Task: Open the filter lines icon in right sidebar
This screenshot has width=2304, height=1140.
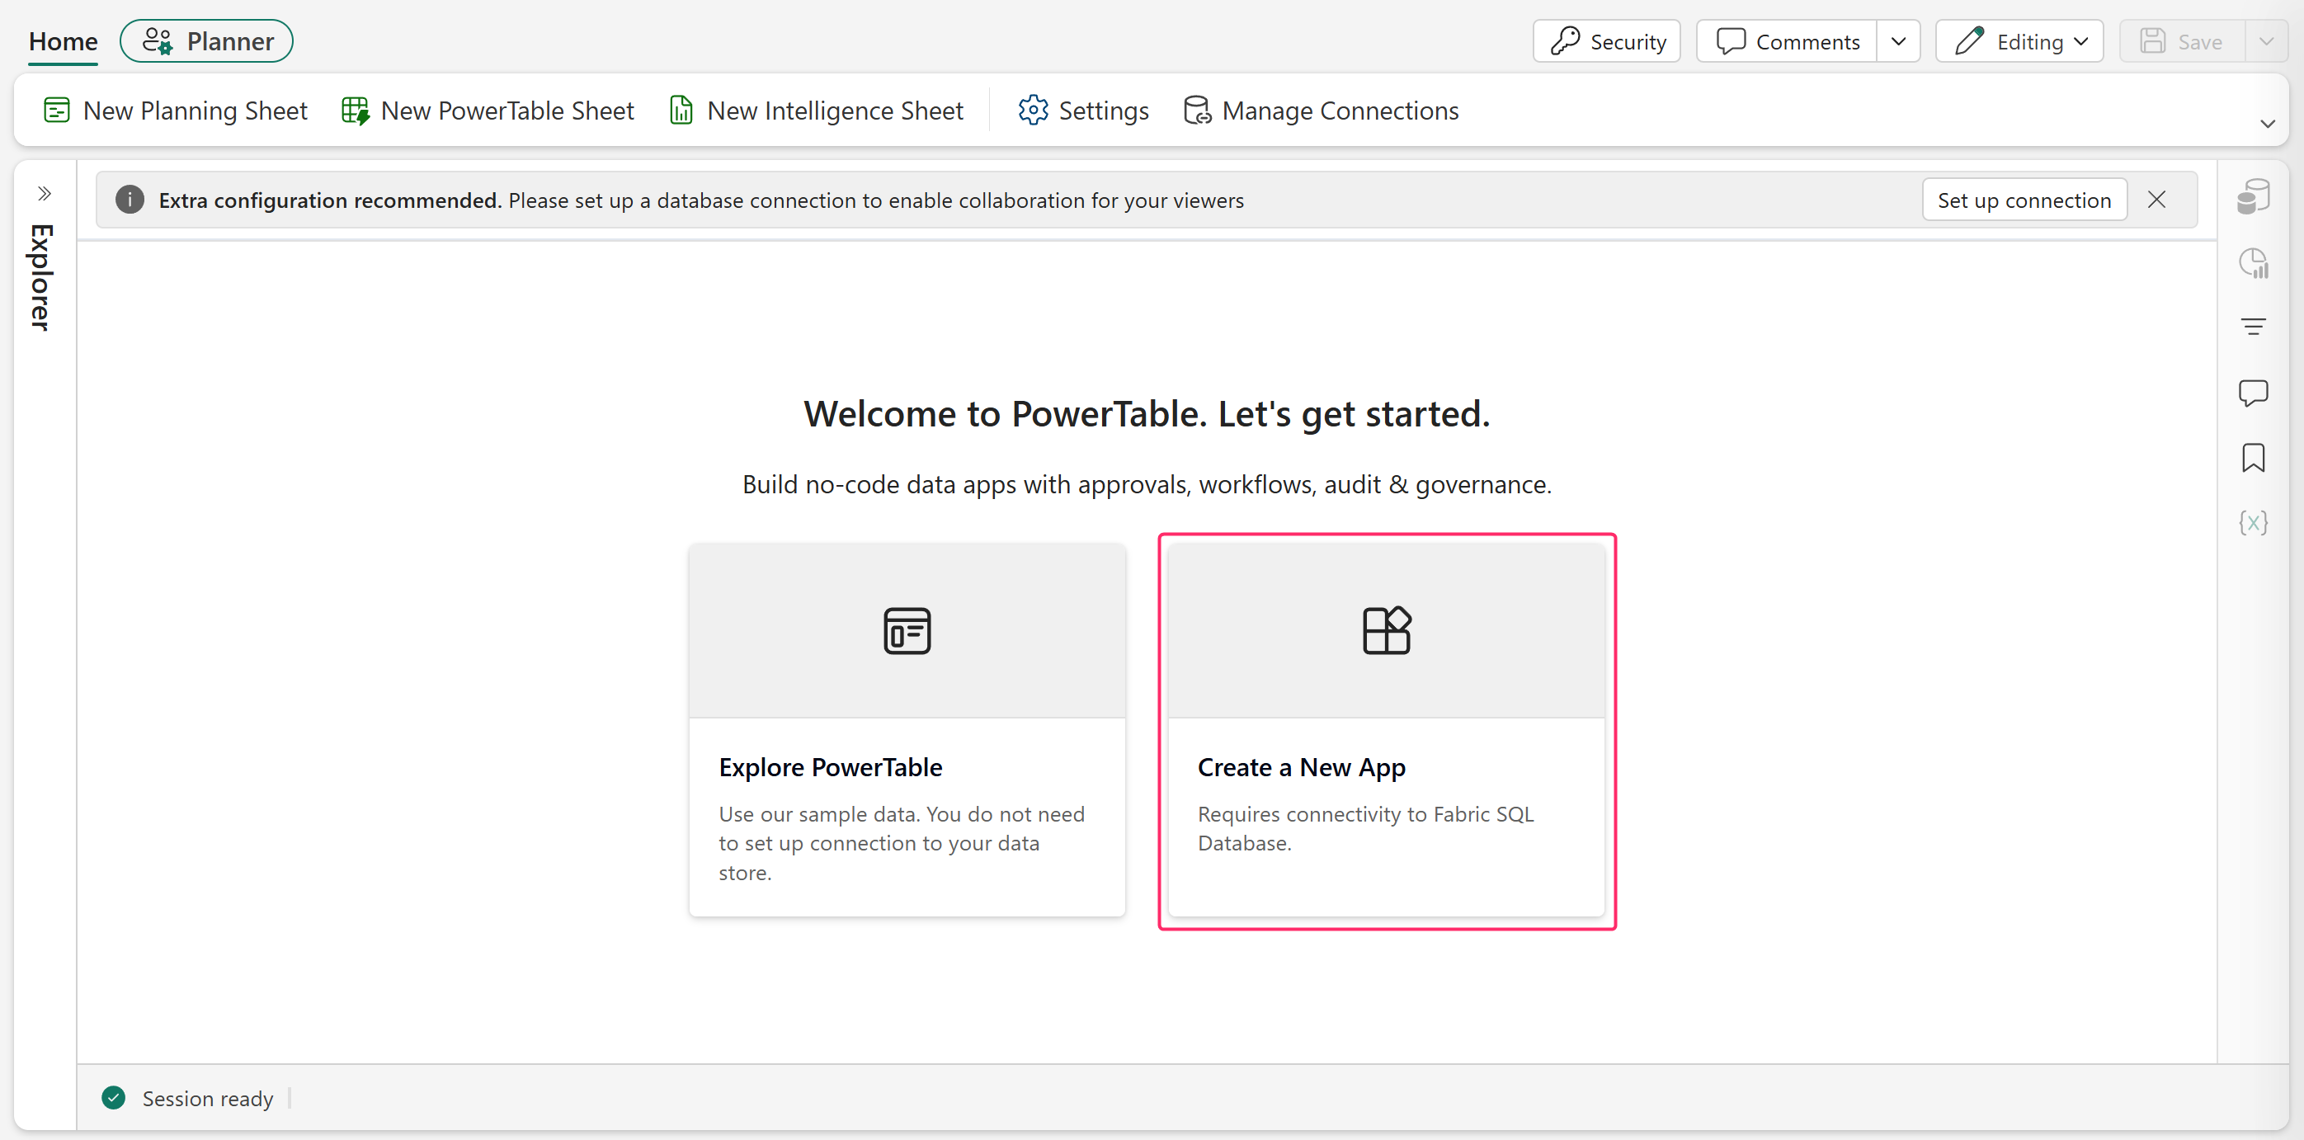Action: (2253, 327)
